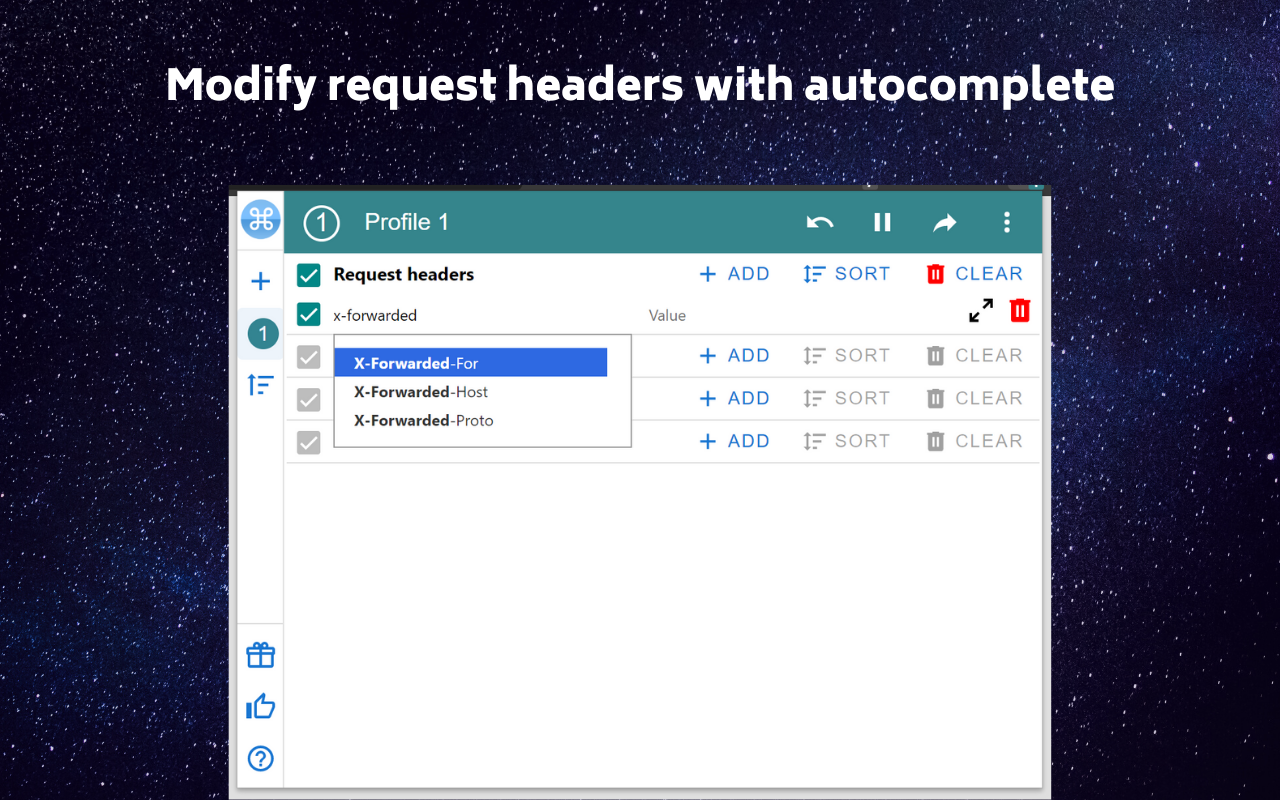Create a new profile with the sidebar plus icon
Screen dimensions: 1280x800
(260, 281)
